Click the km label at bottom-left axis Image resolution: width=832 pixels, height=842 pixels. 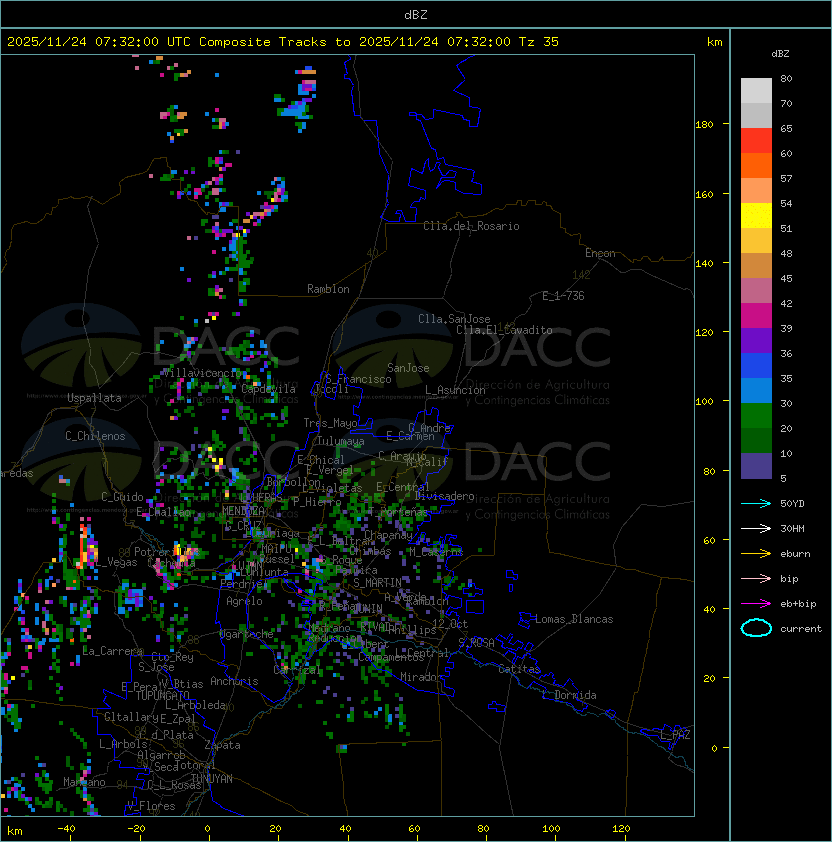[15, 831]
